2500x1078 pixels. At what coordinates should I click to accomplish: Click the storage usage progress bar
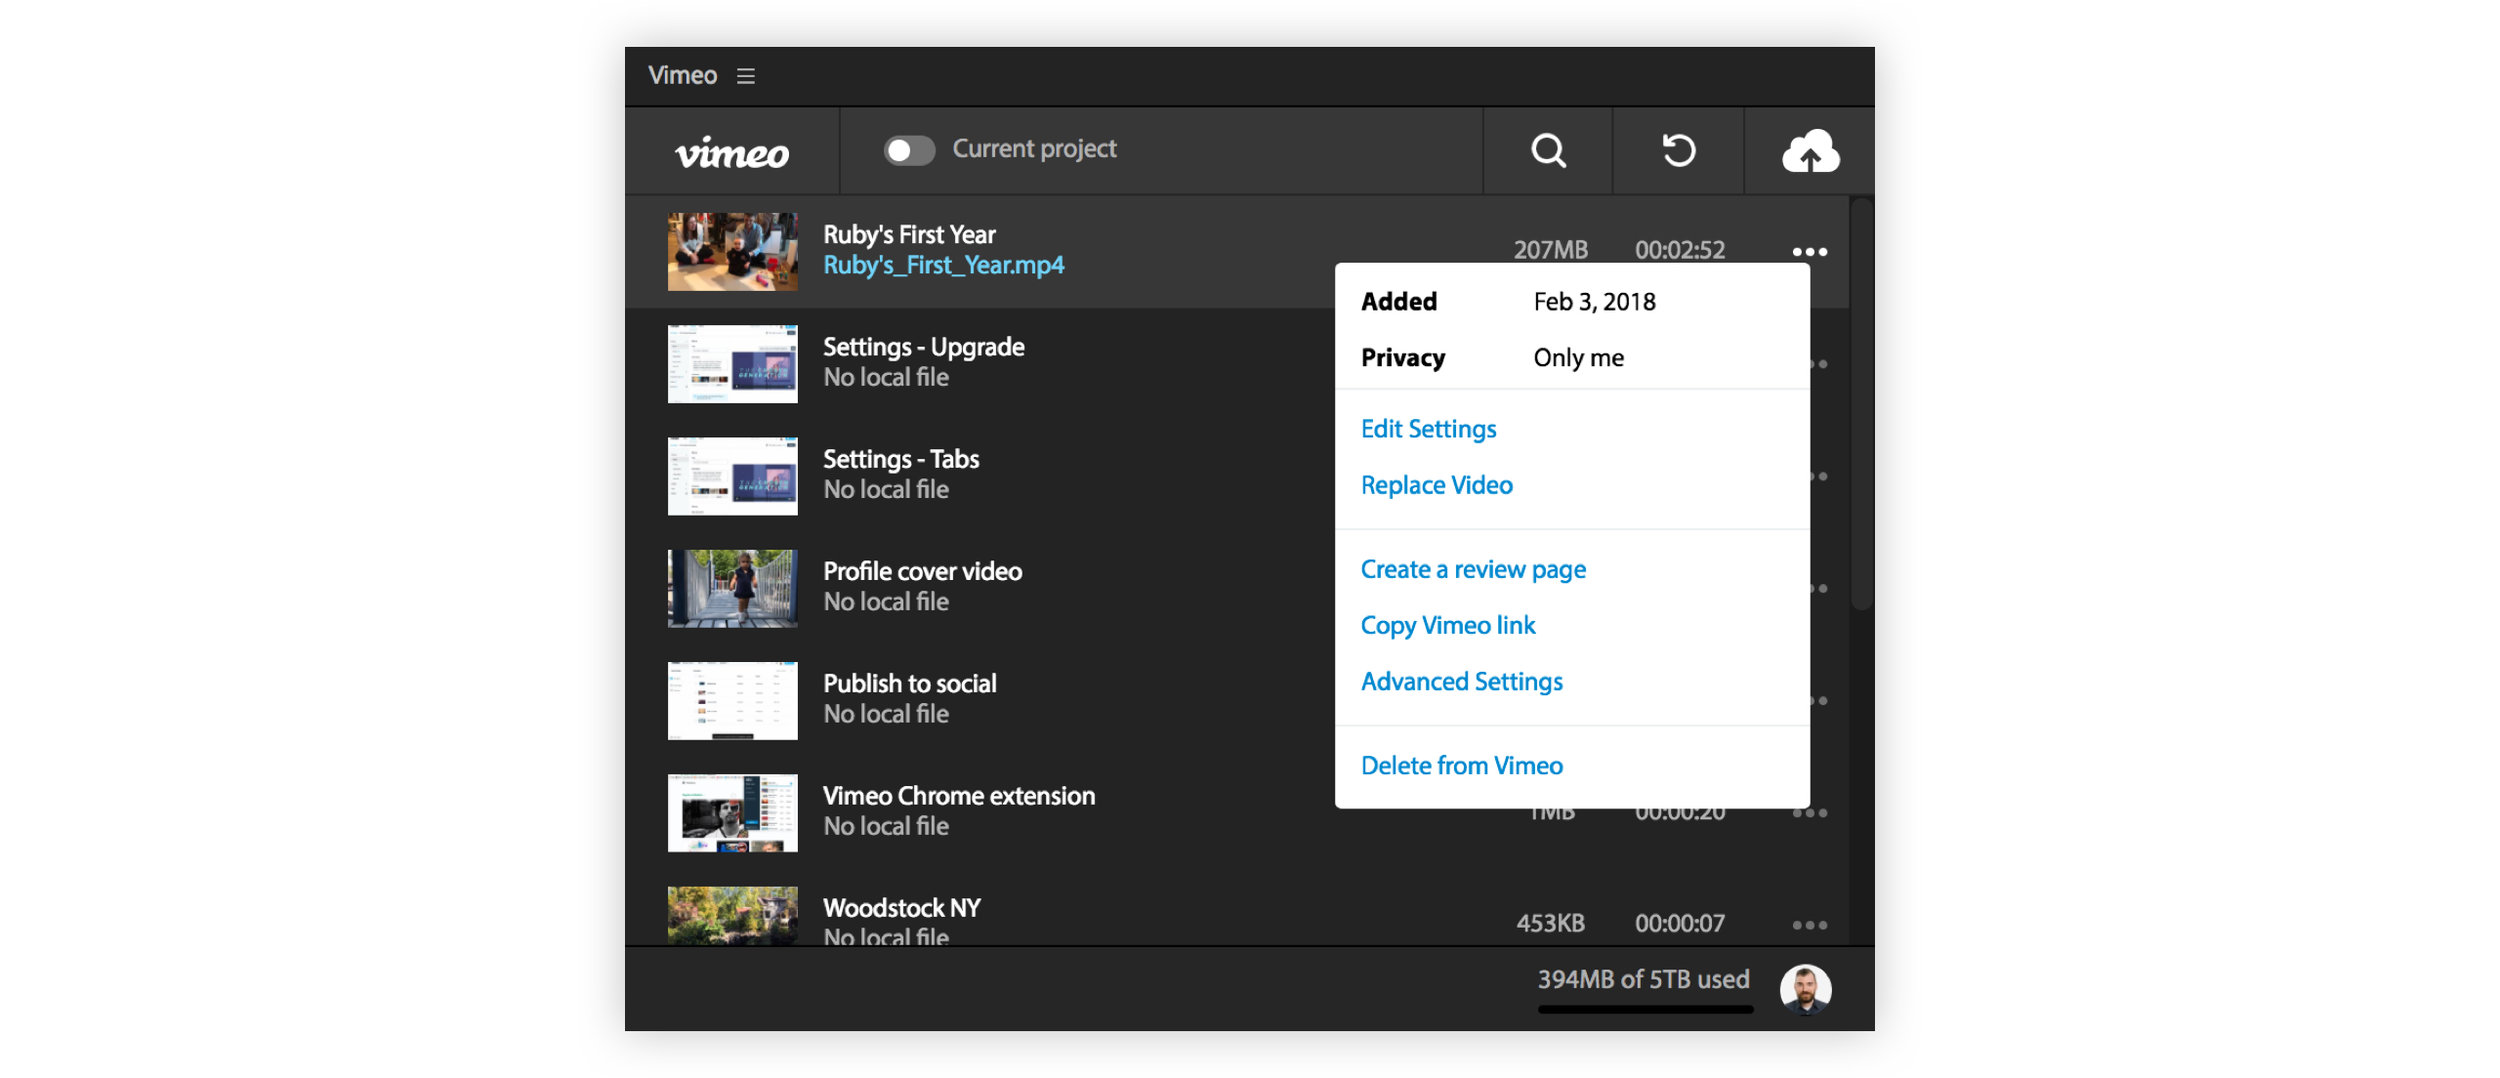point(1645,1009)
